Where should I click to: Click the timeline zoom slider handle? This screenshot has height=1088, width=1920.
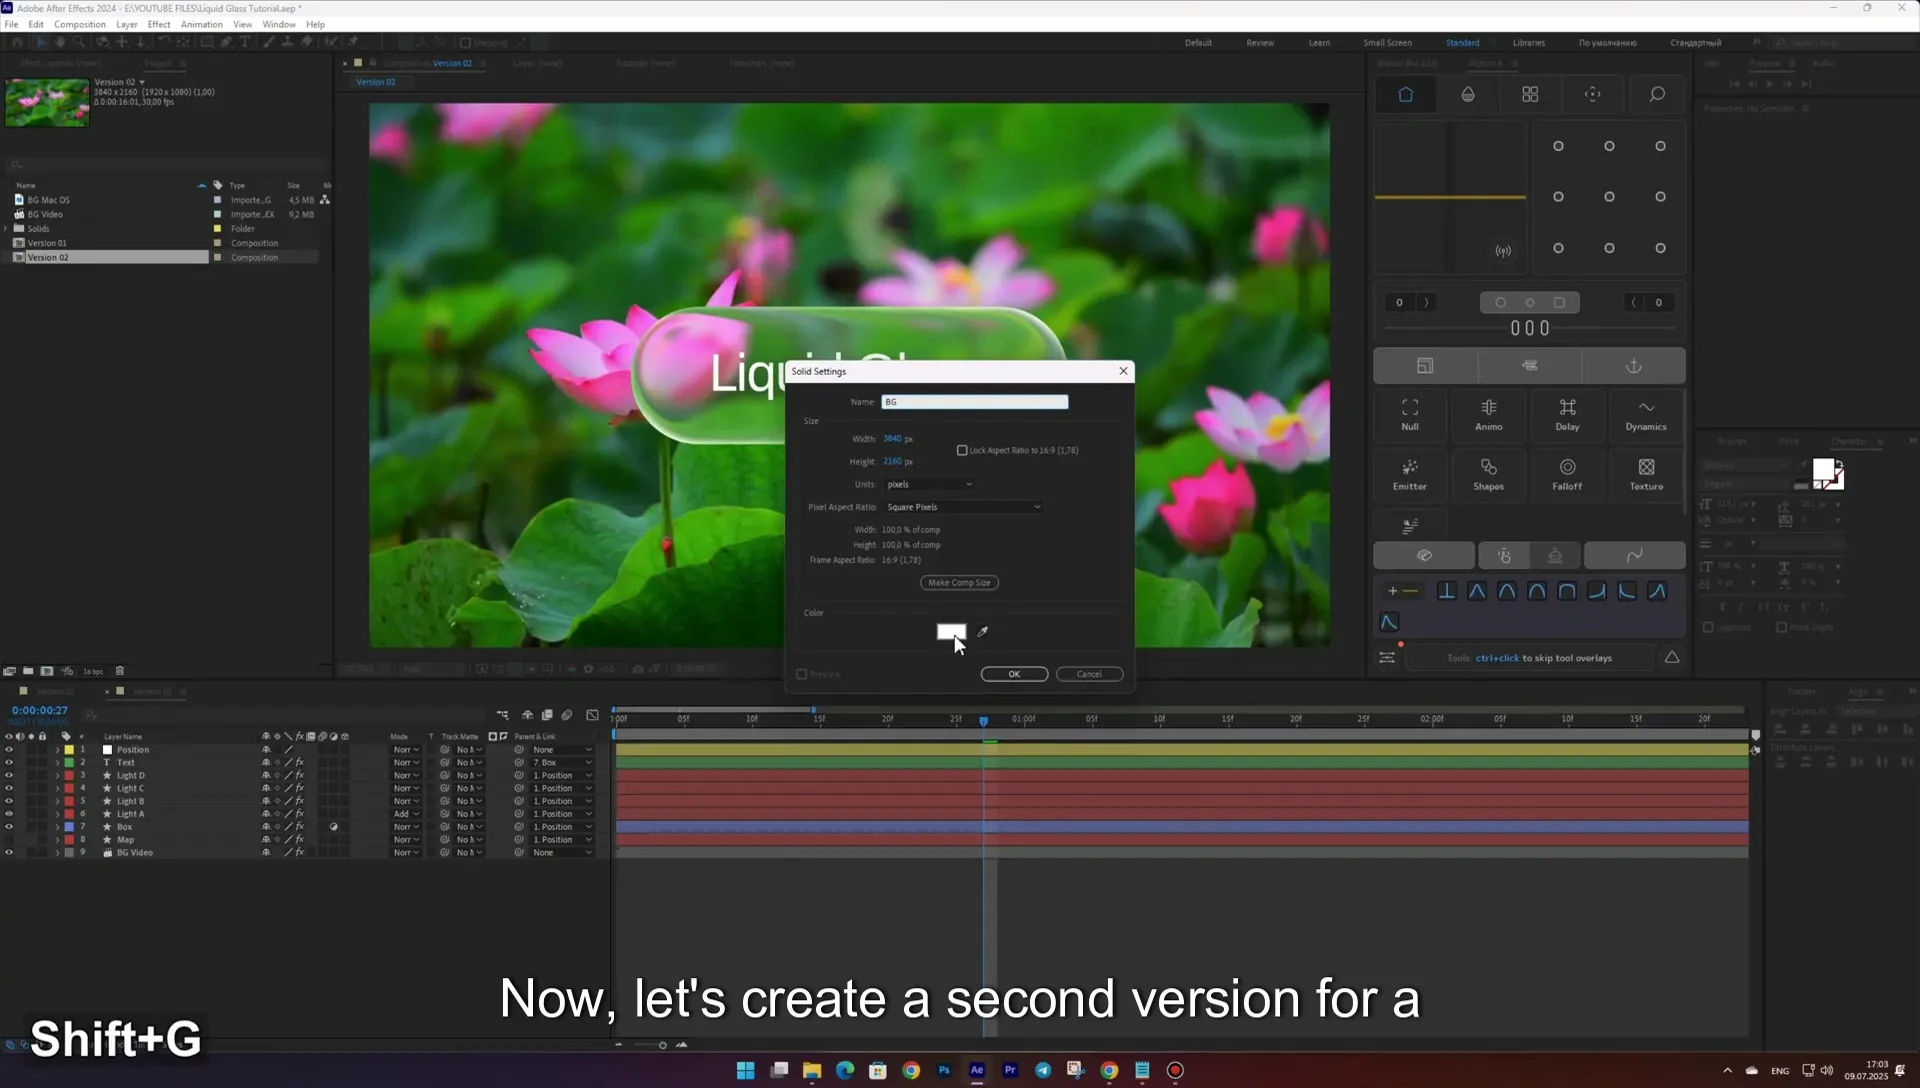(x=662, y=1045)
